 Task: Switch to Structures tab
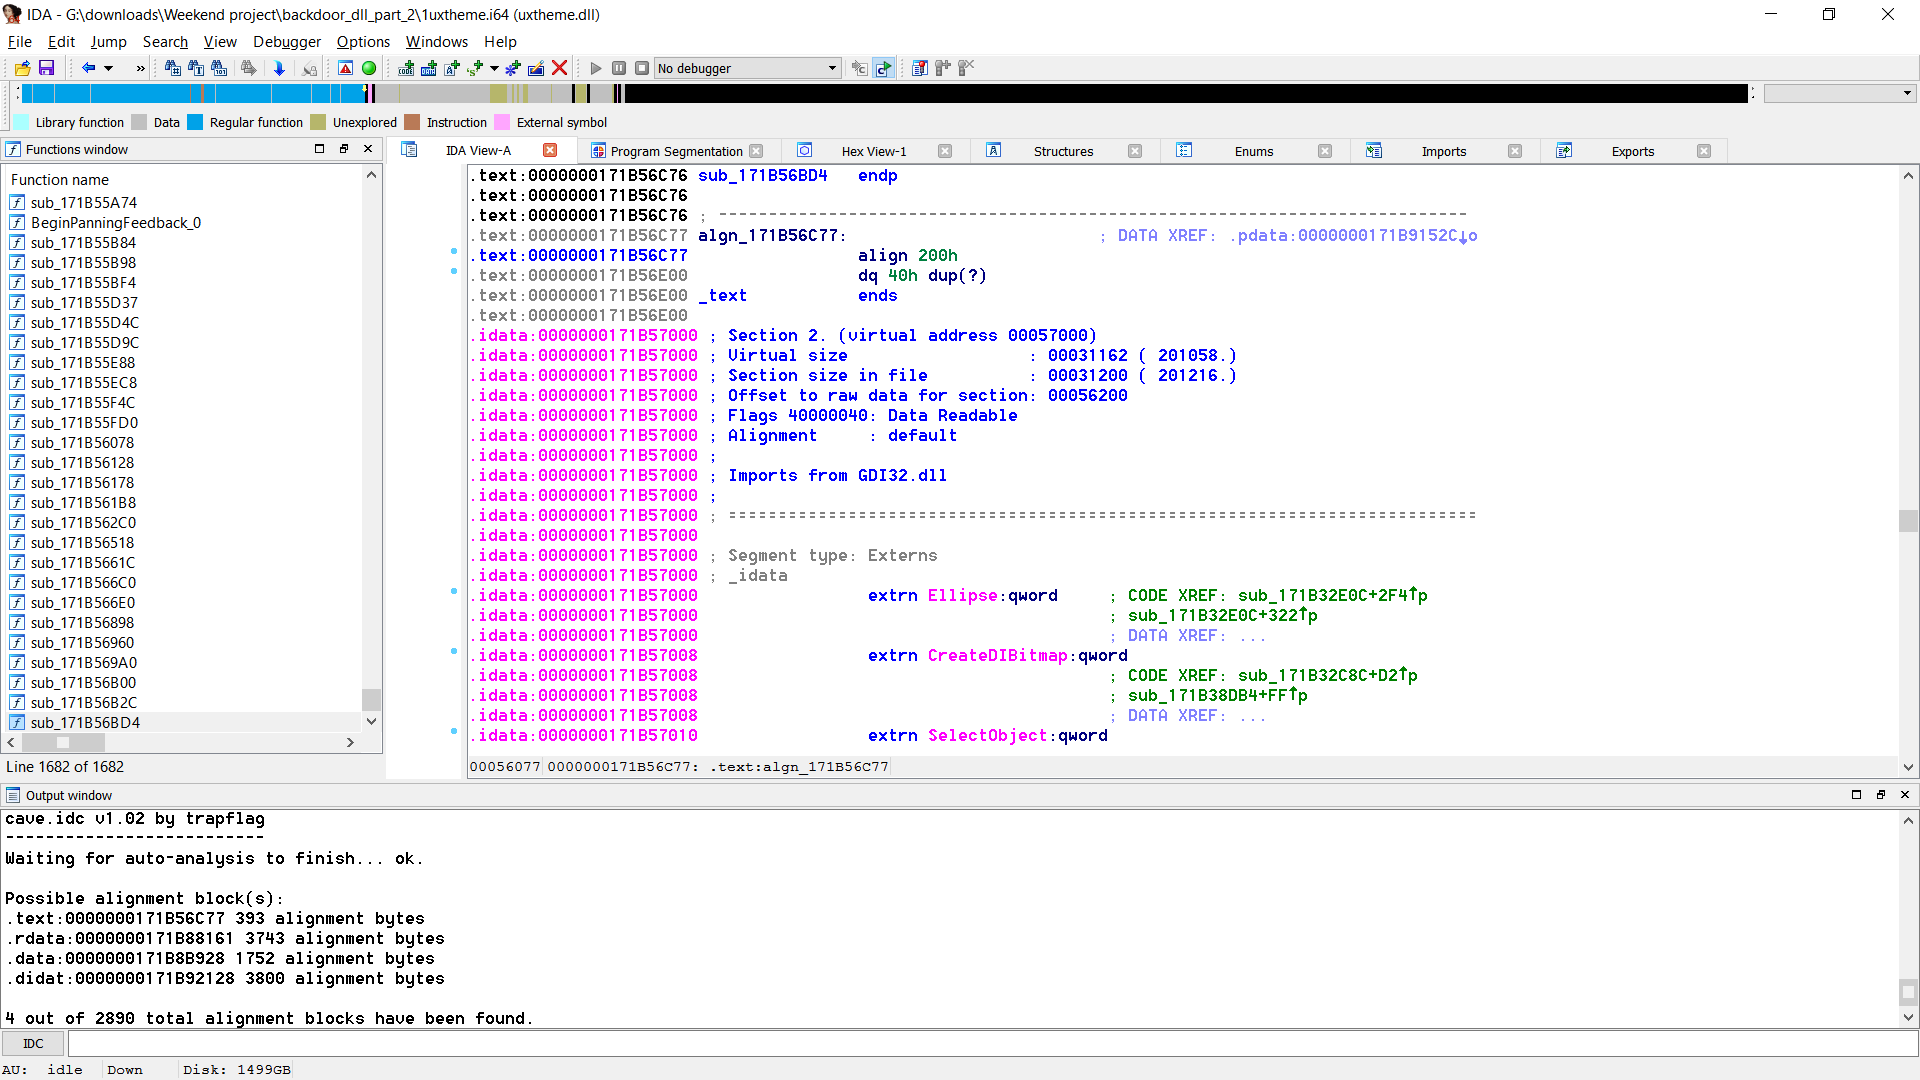pyautogui.click(x=1063, y=151)
